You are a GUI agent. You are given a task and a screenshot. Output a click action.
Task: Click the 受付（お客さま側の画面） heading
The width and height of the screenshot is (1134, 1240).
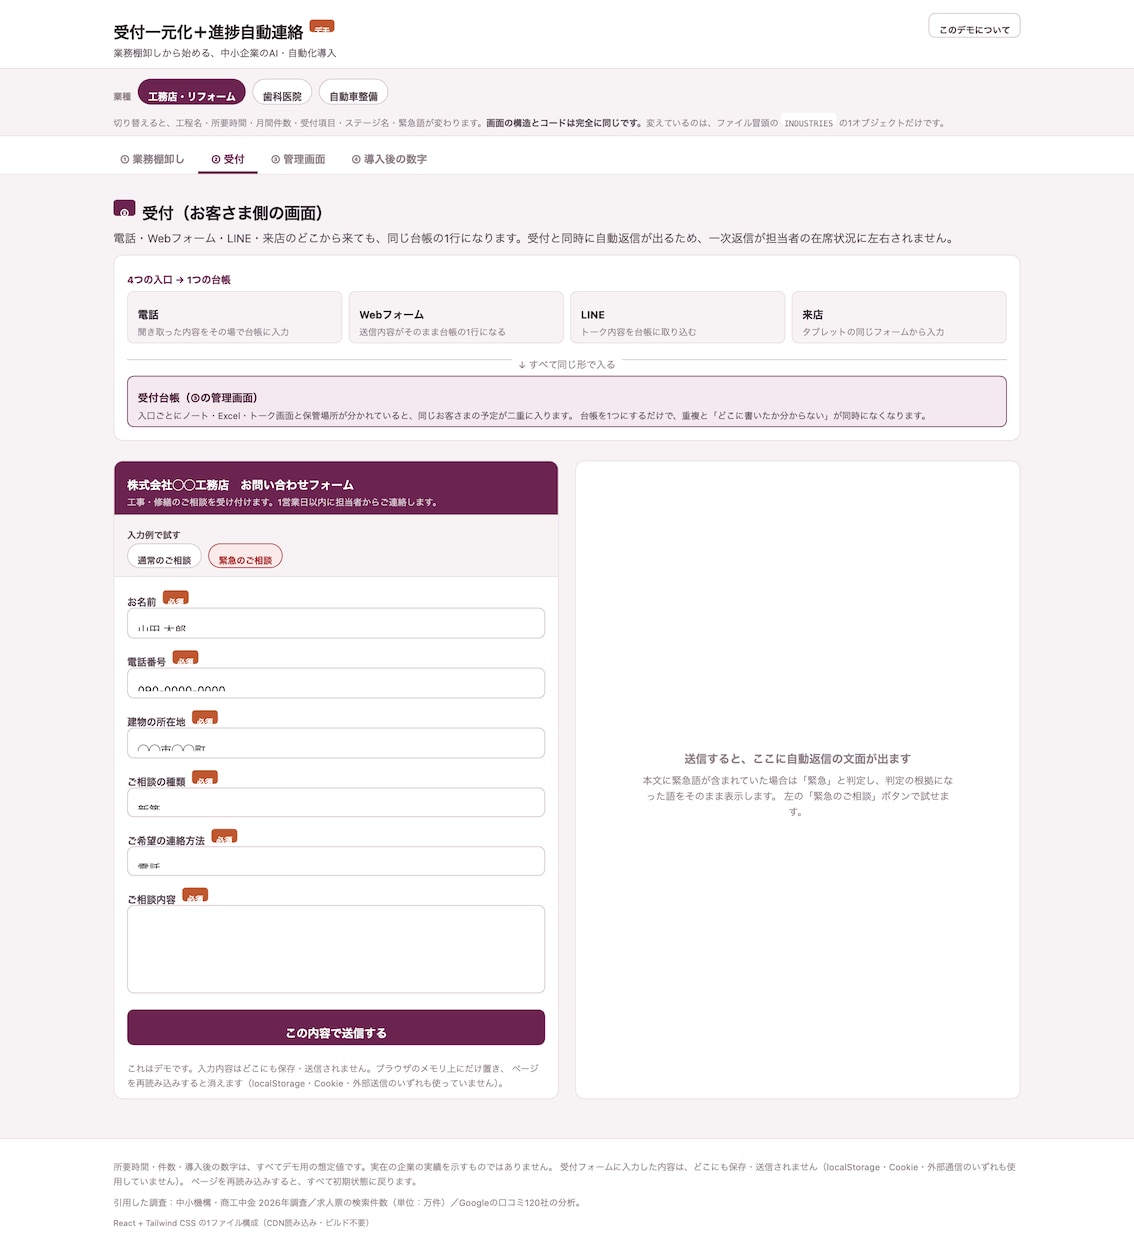coord(232,213)
